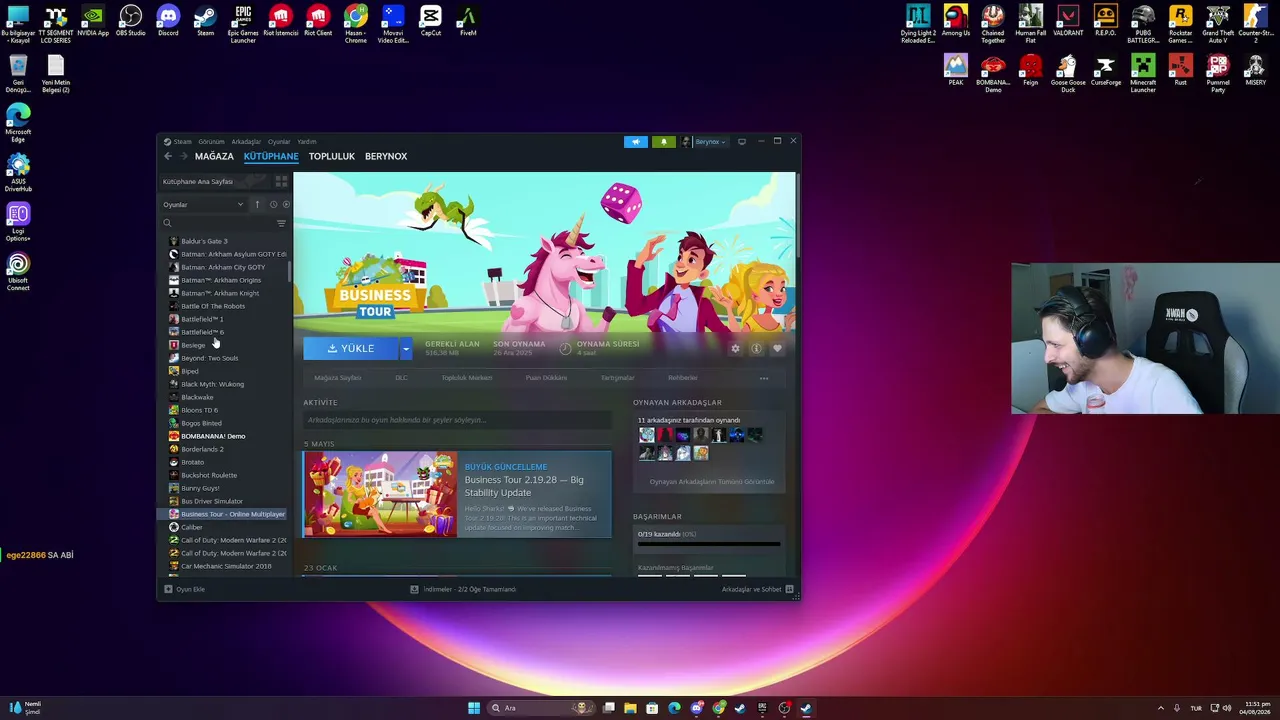
Task: Select Baldur's Gate 3 in library
Action: tap(204, 241)
